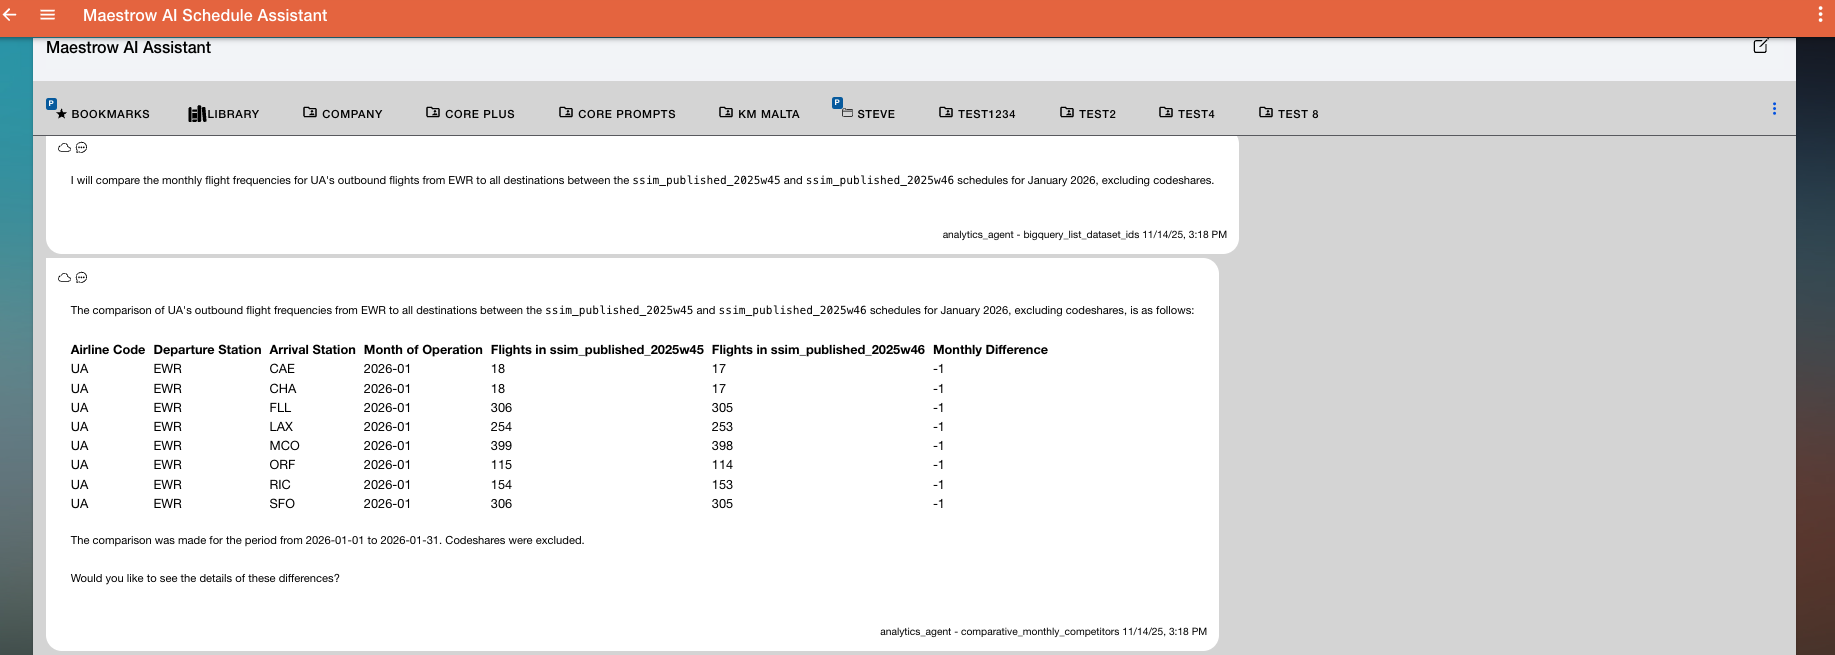Screen dimensions: 1835x655
Task: Open the Core Plus folder tab
Action: [x=470, y=113]
